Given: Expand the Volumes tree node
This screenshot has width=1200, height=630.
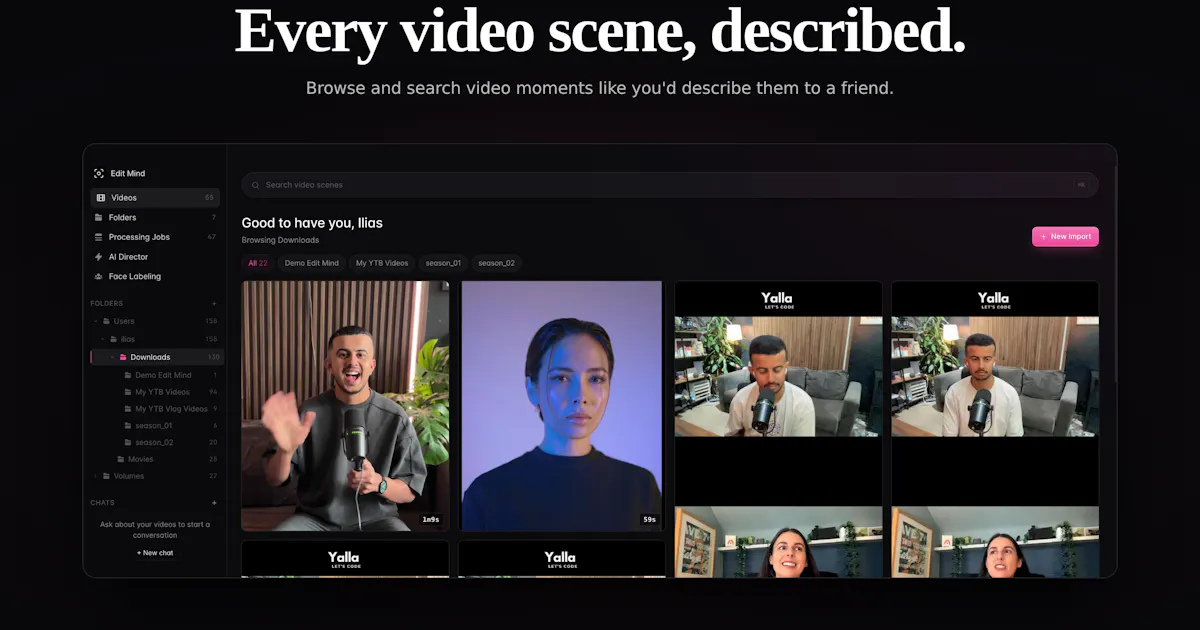Looking at the screenshot, I should (96, 476).
